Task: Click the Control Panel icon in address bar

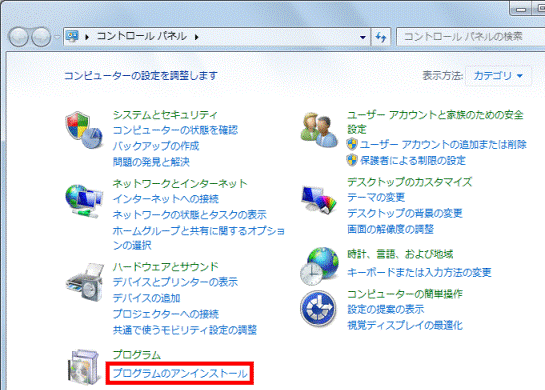Action: tap(72, 36)
